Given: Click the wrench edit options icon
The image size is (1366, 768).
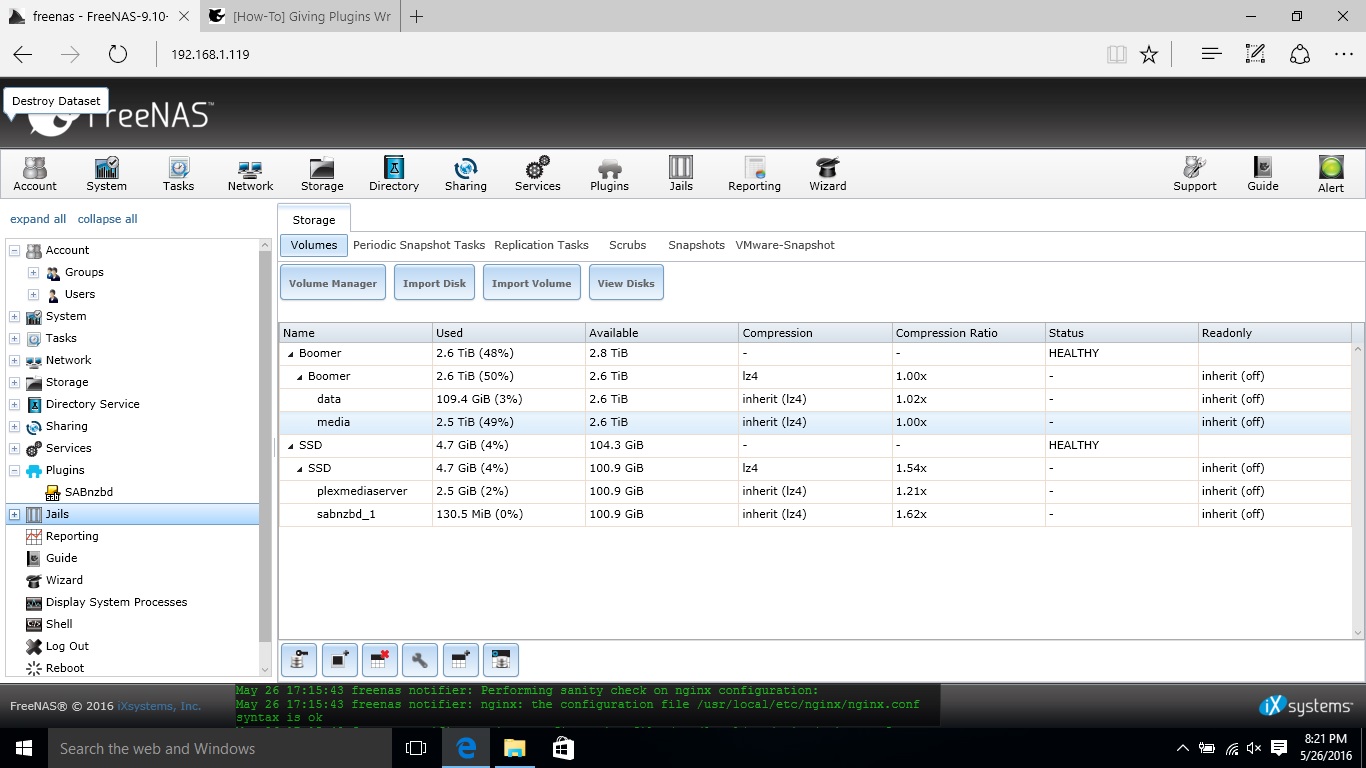Looking at the screenshot, I should click(x=420, y=660).
